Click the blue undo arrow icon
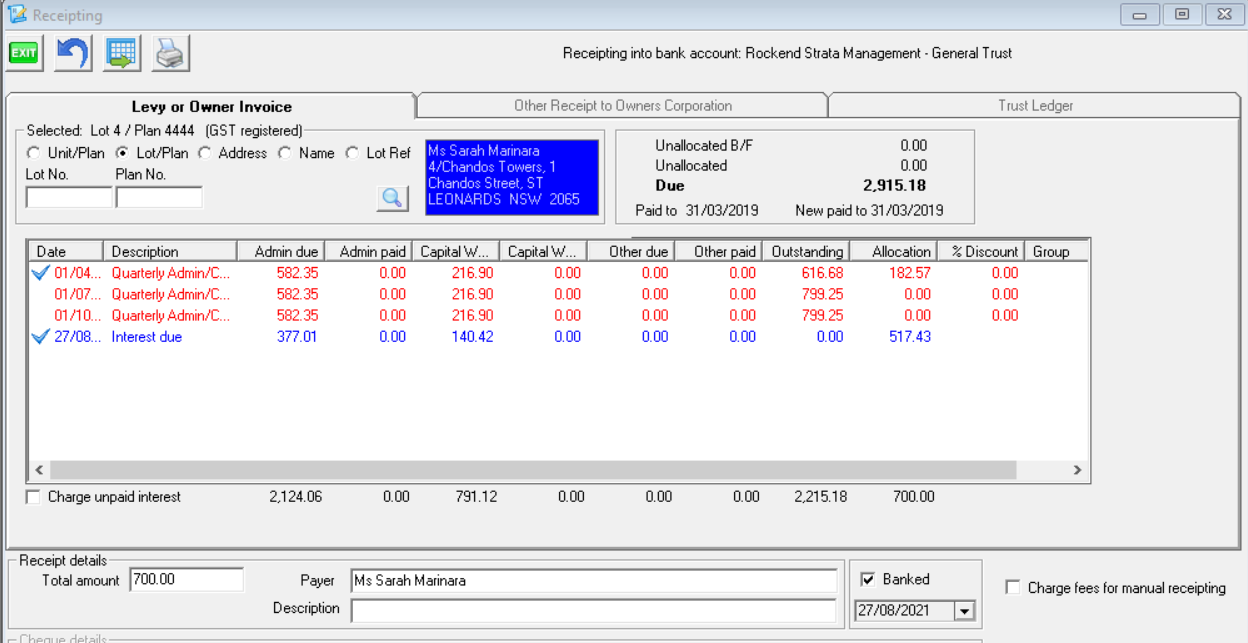This screenshot has height=643, width=1248. (73, 54)
